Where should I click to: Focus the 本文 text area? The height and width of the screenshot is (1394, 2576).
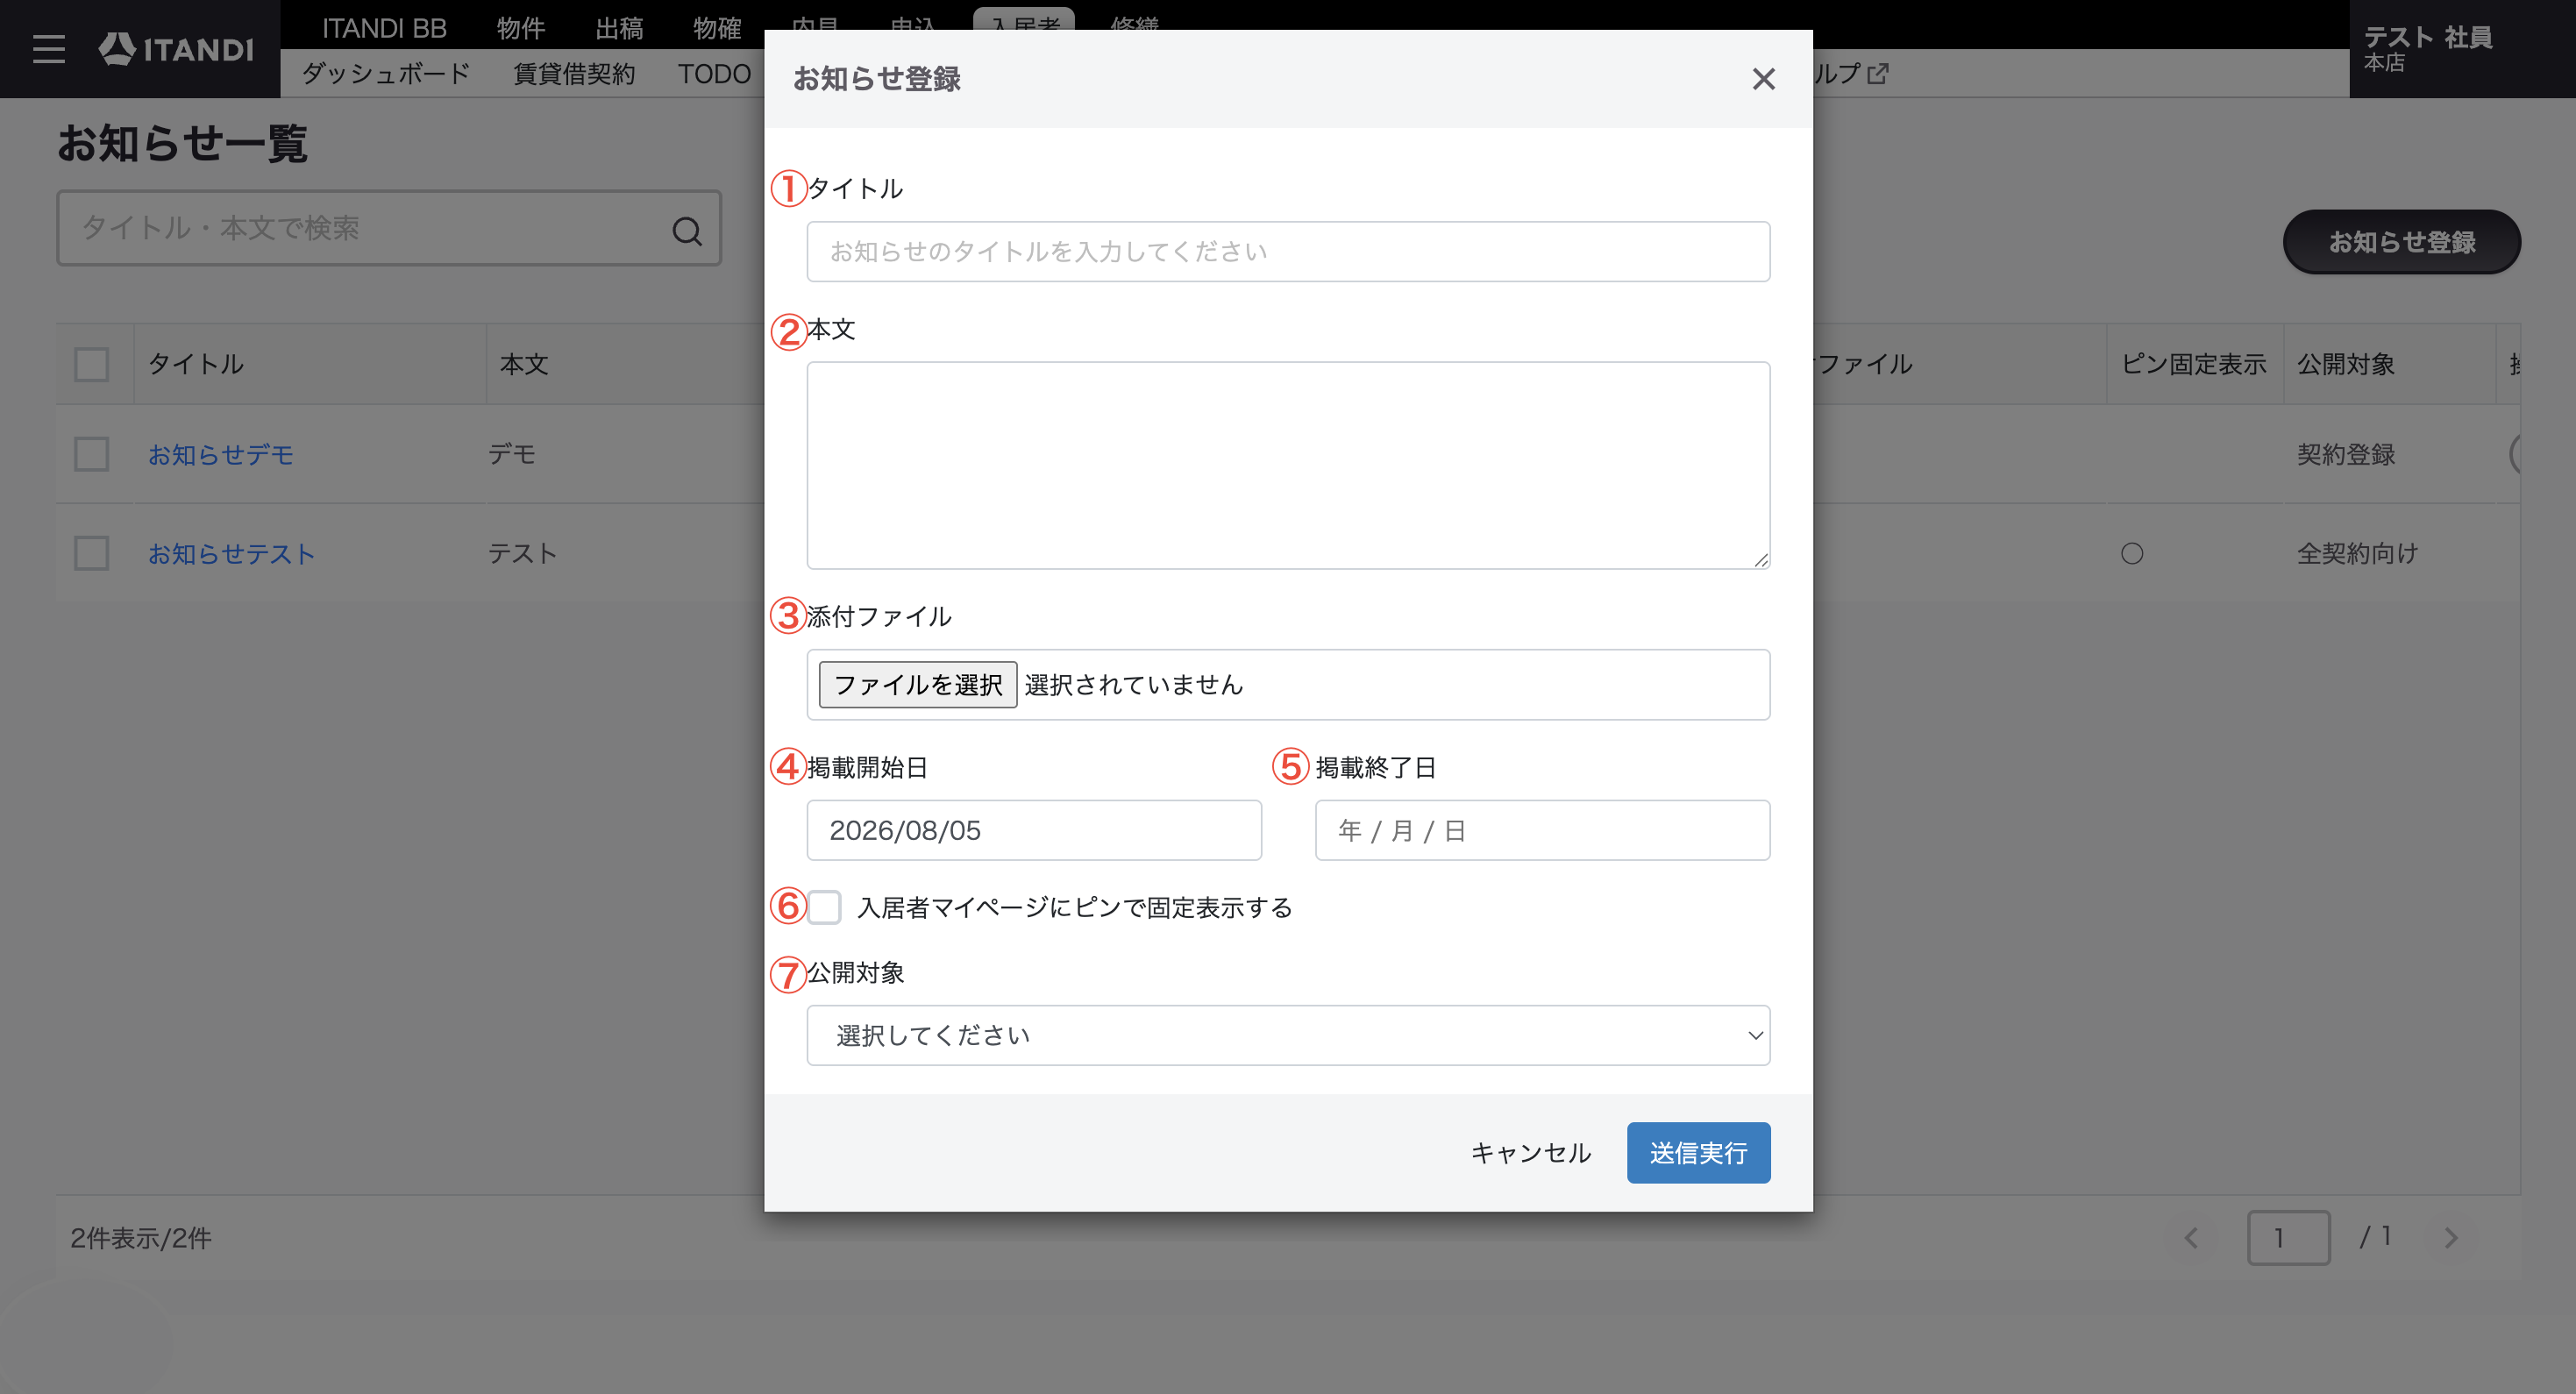[1288, 465]
